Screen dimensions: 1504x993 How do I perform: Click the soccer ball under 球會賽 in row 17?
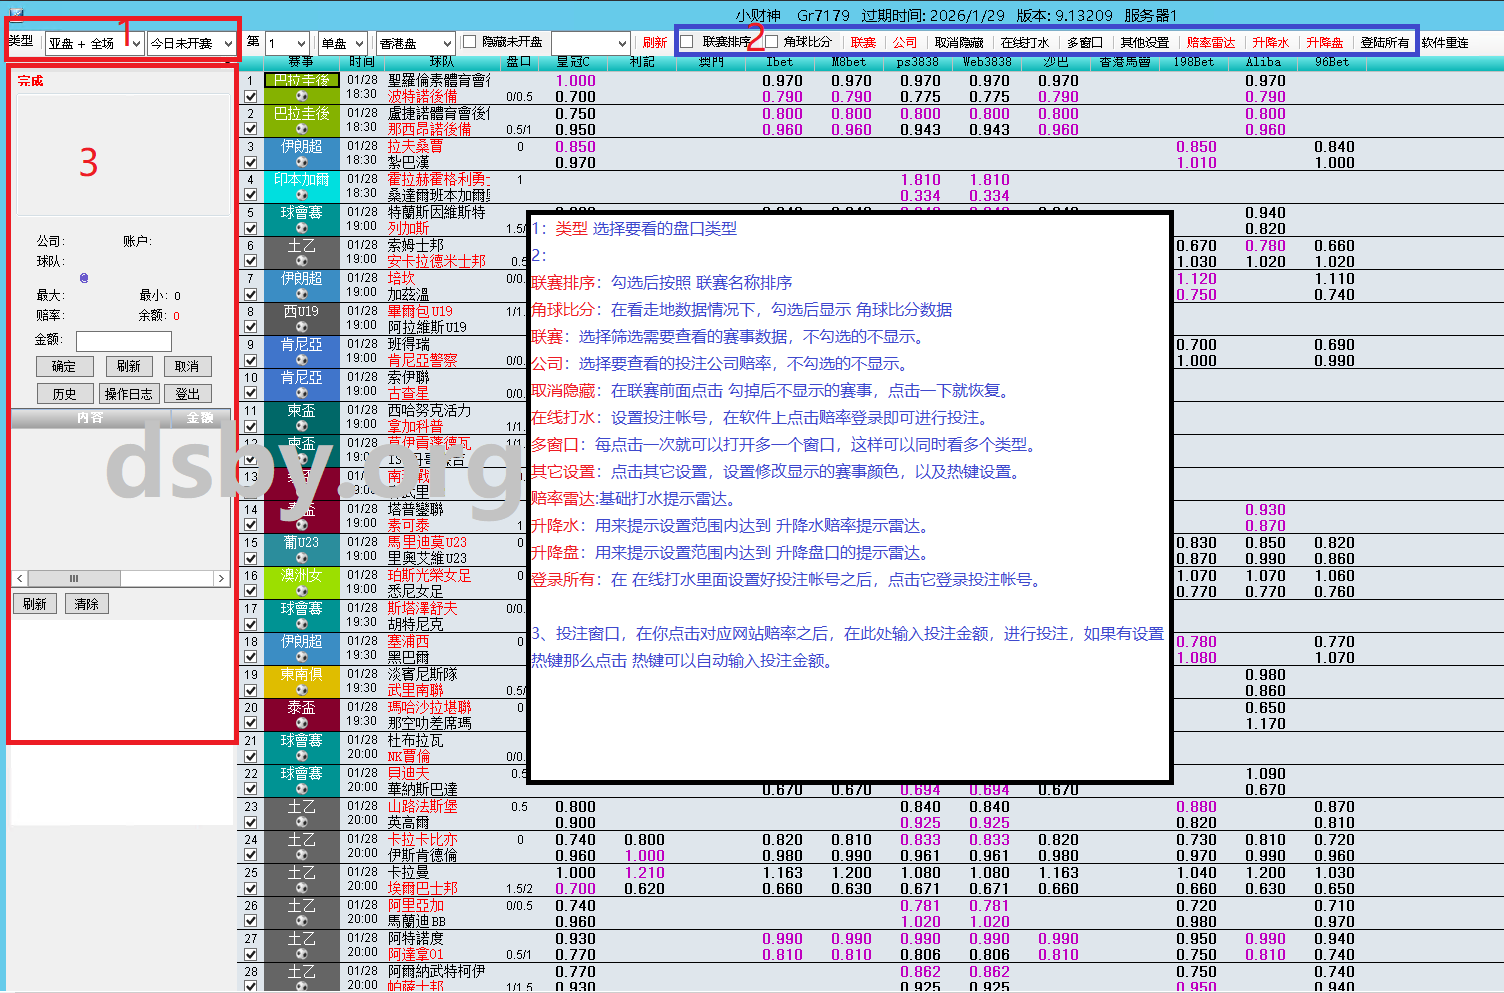(x=302, y=624)
